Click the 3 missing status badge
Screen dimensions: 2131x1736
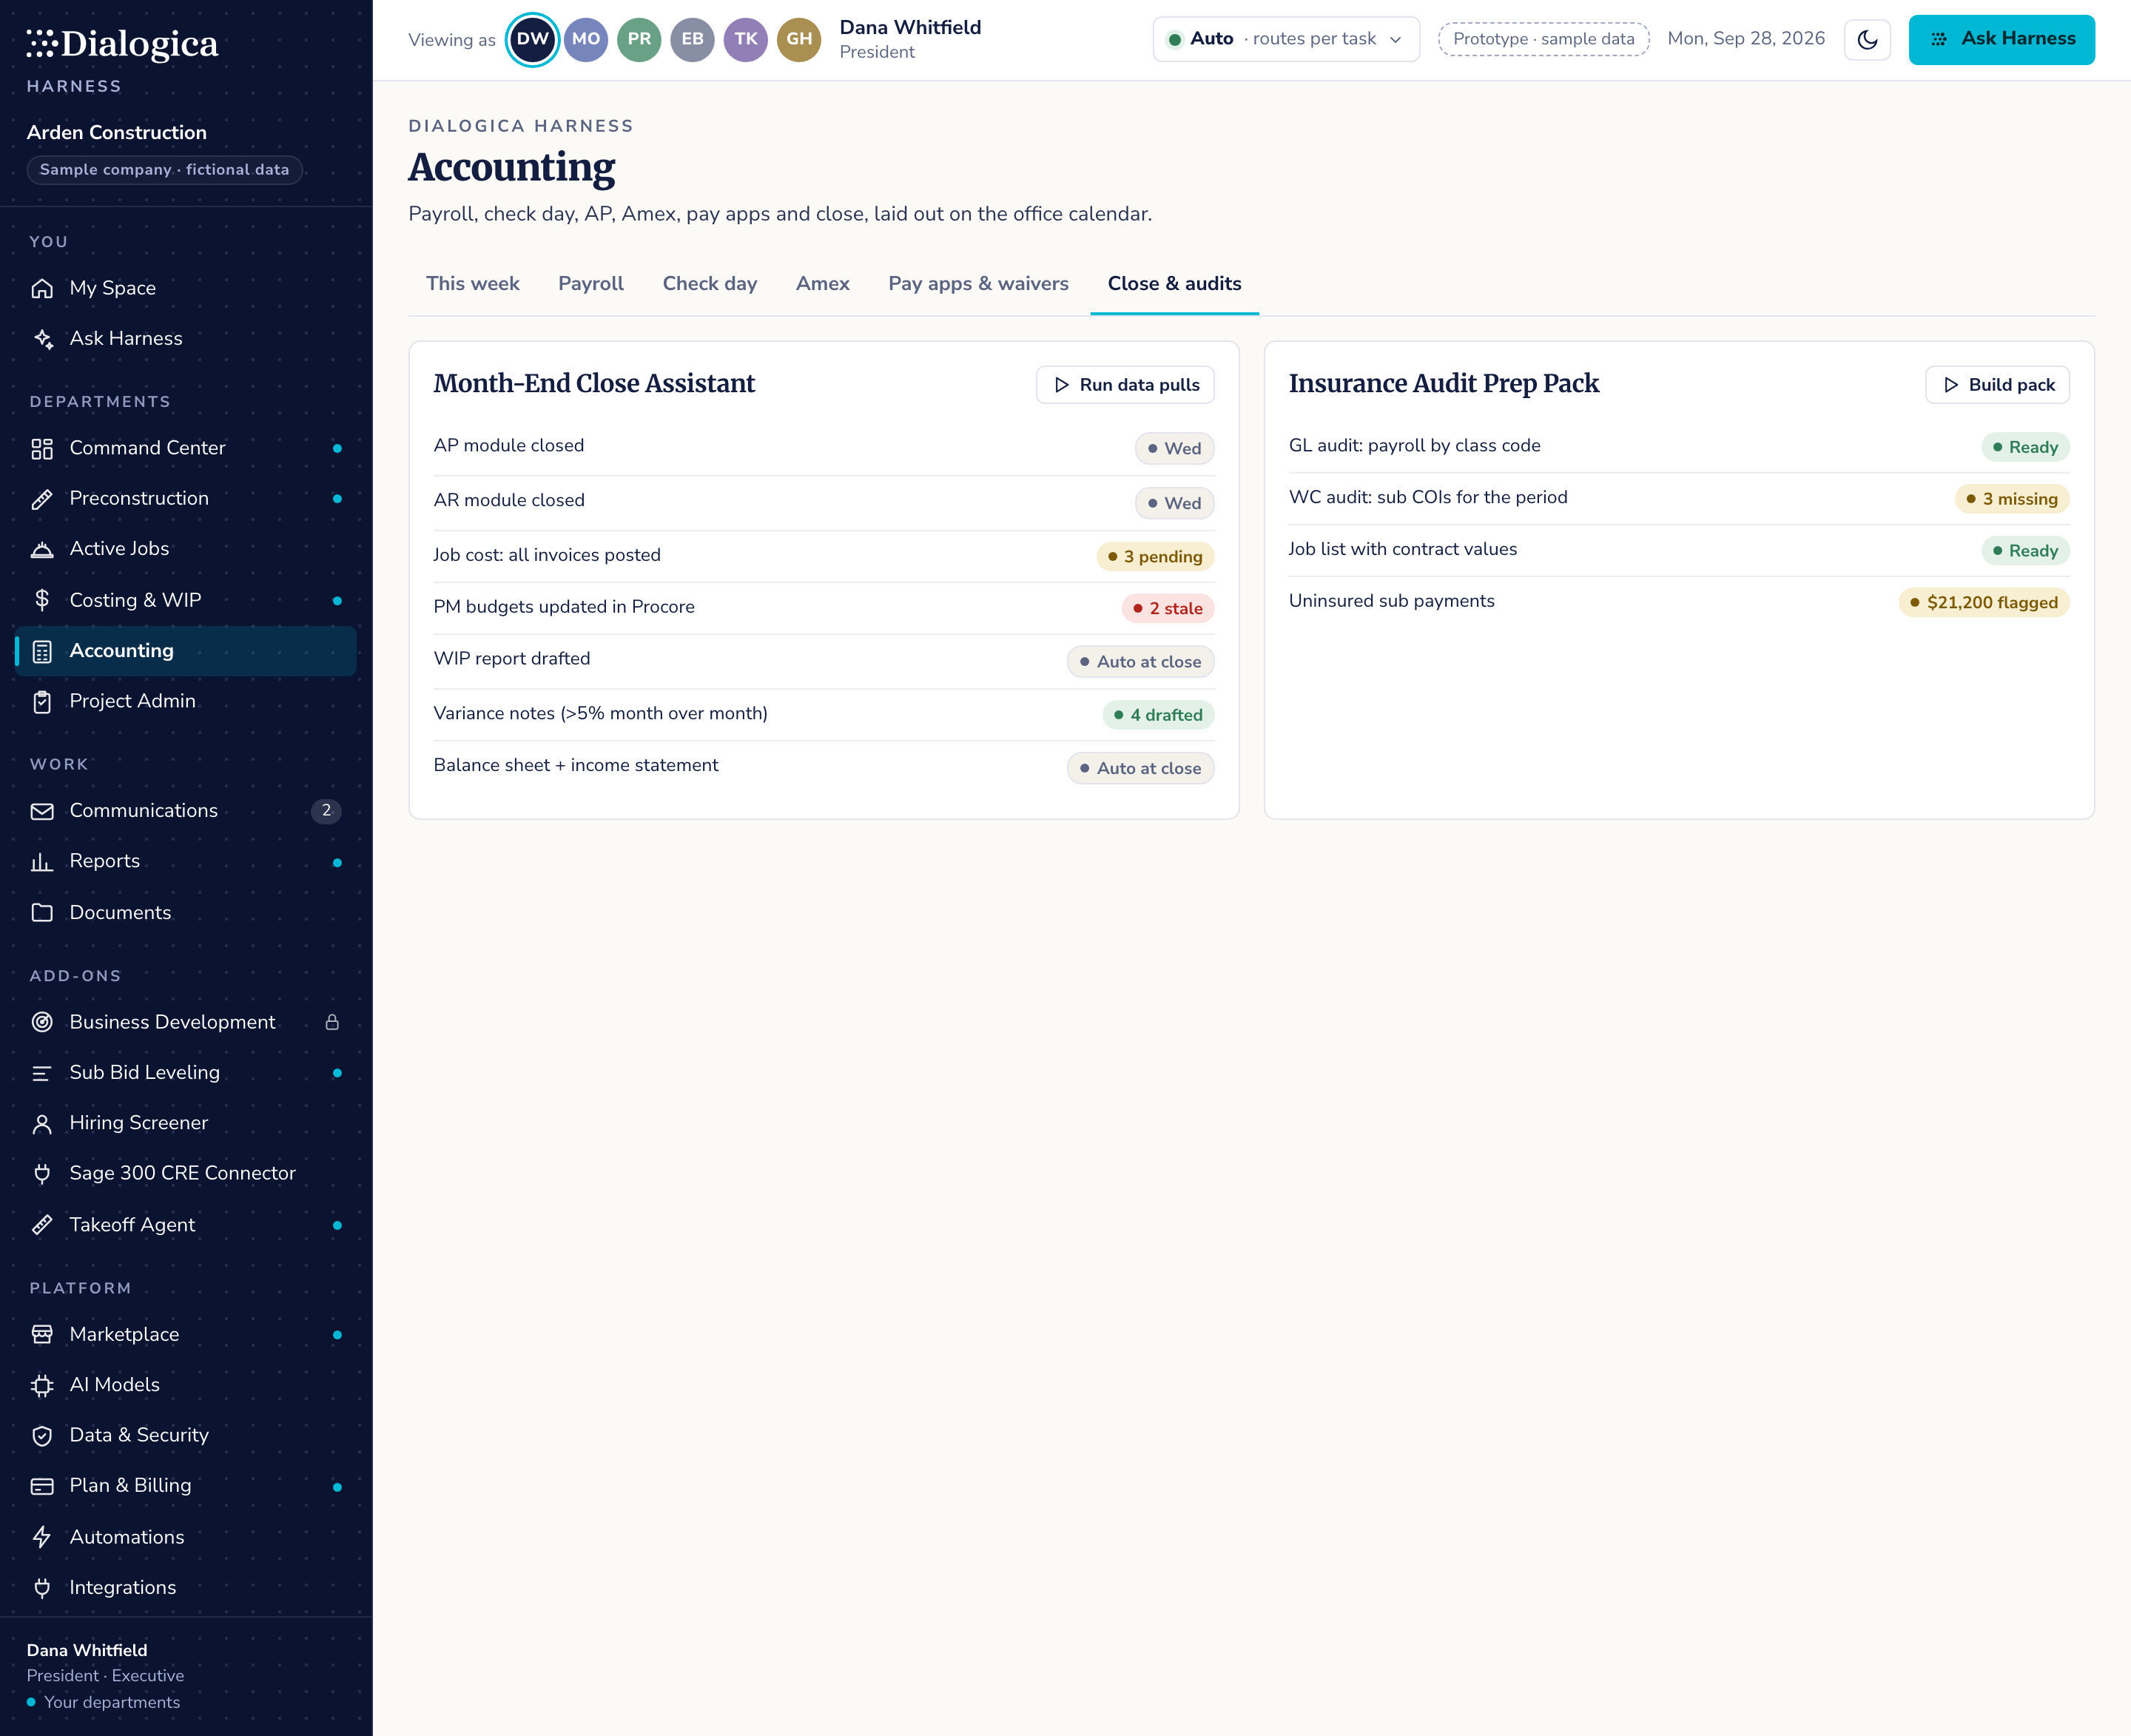pyautogui.click(x=2012, y=499)
